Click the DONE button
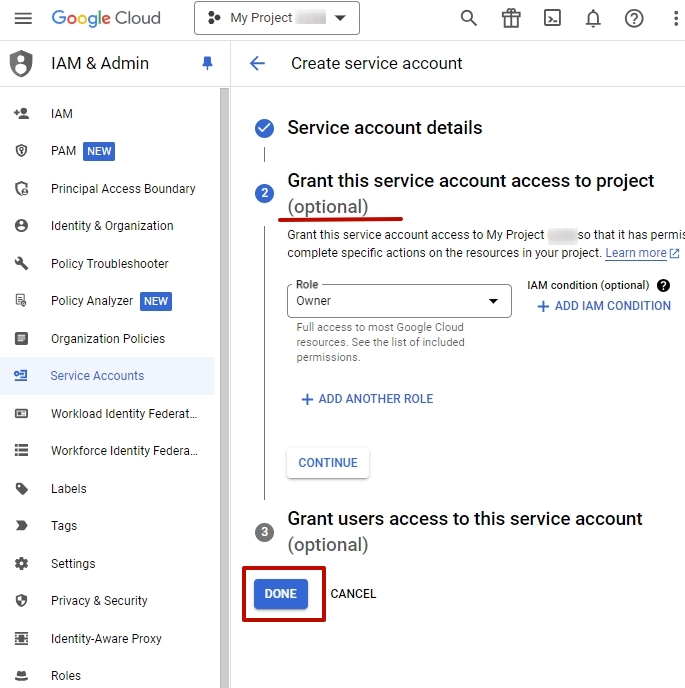 (x=281, y=594)
